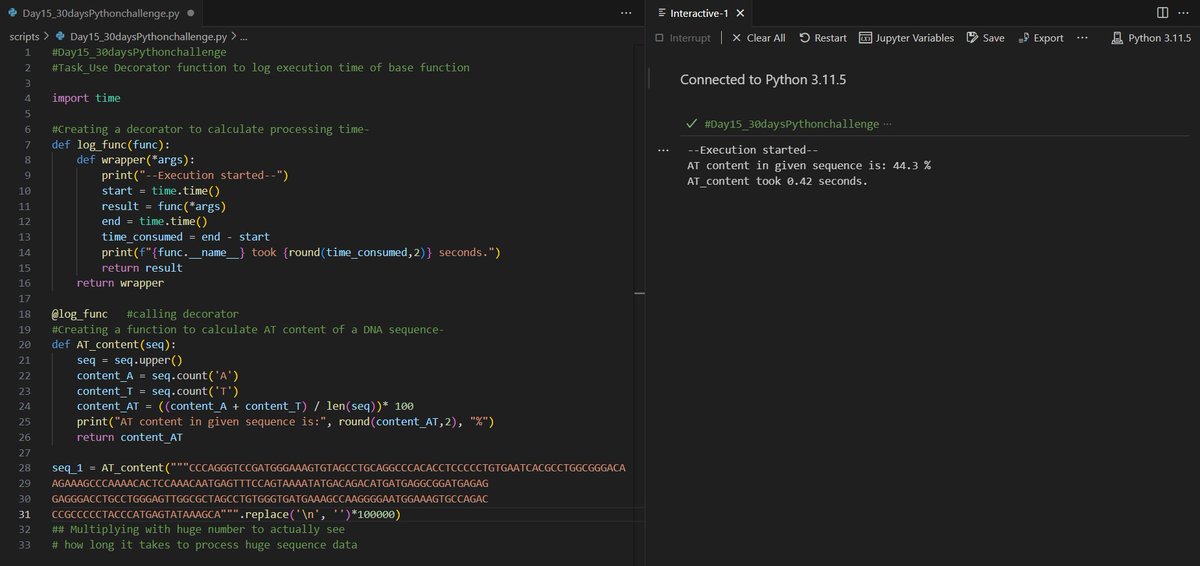Click the unsaved-changes dot on the editor tab
Image resolution: width=1200 pixels, height=566 pixels.
[192, 12]
